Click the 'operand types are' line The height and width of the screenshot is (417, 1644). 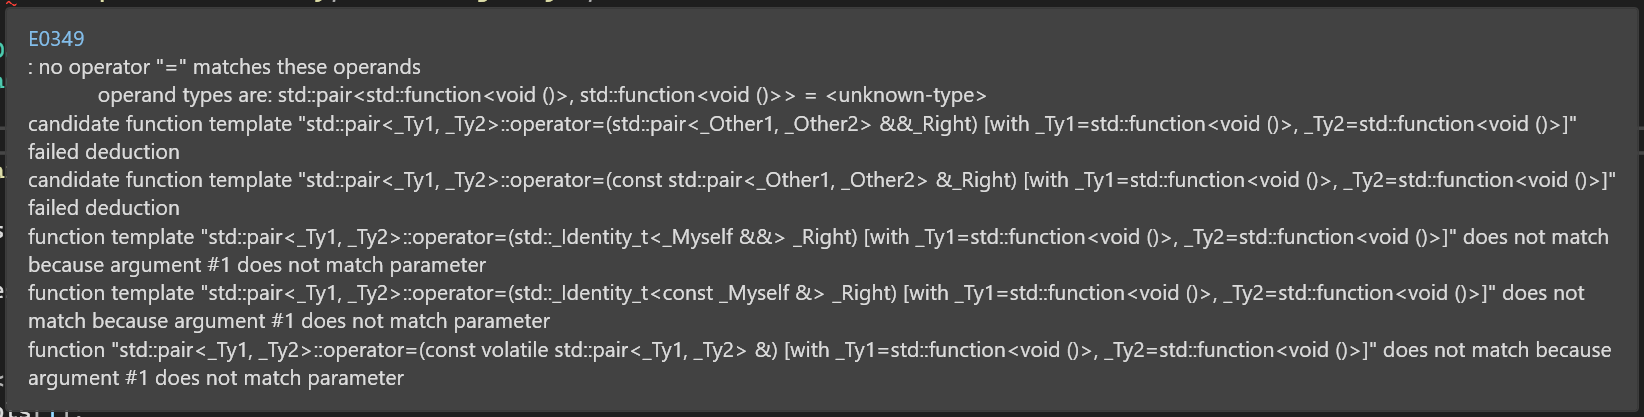tap(542, 95)
